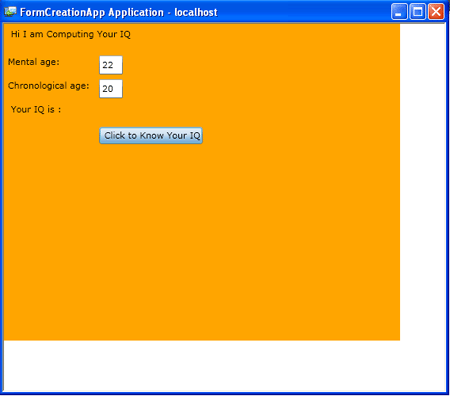Click the Chronological age input field
Screen dimensions: 450x396
(111, 89)
